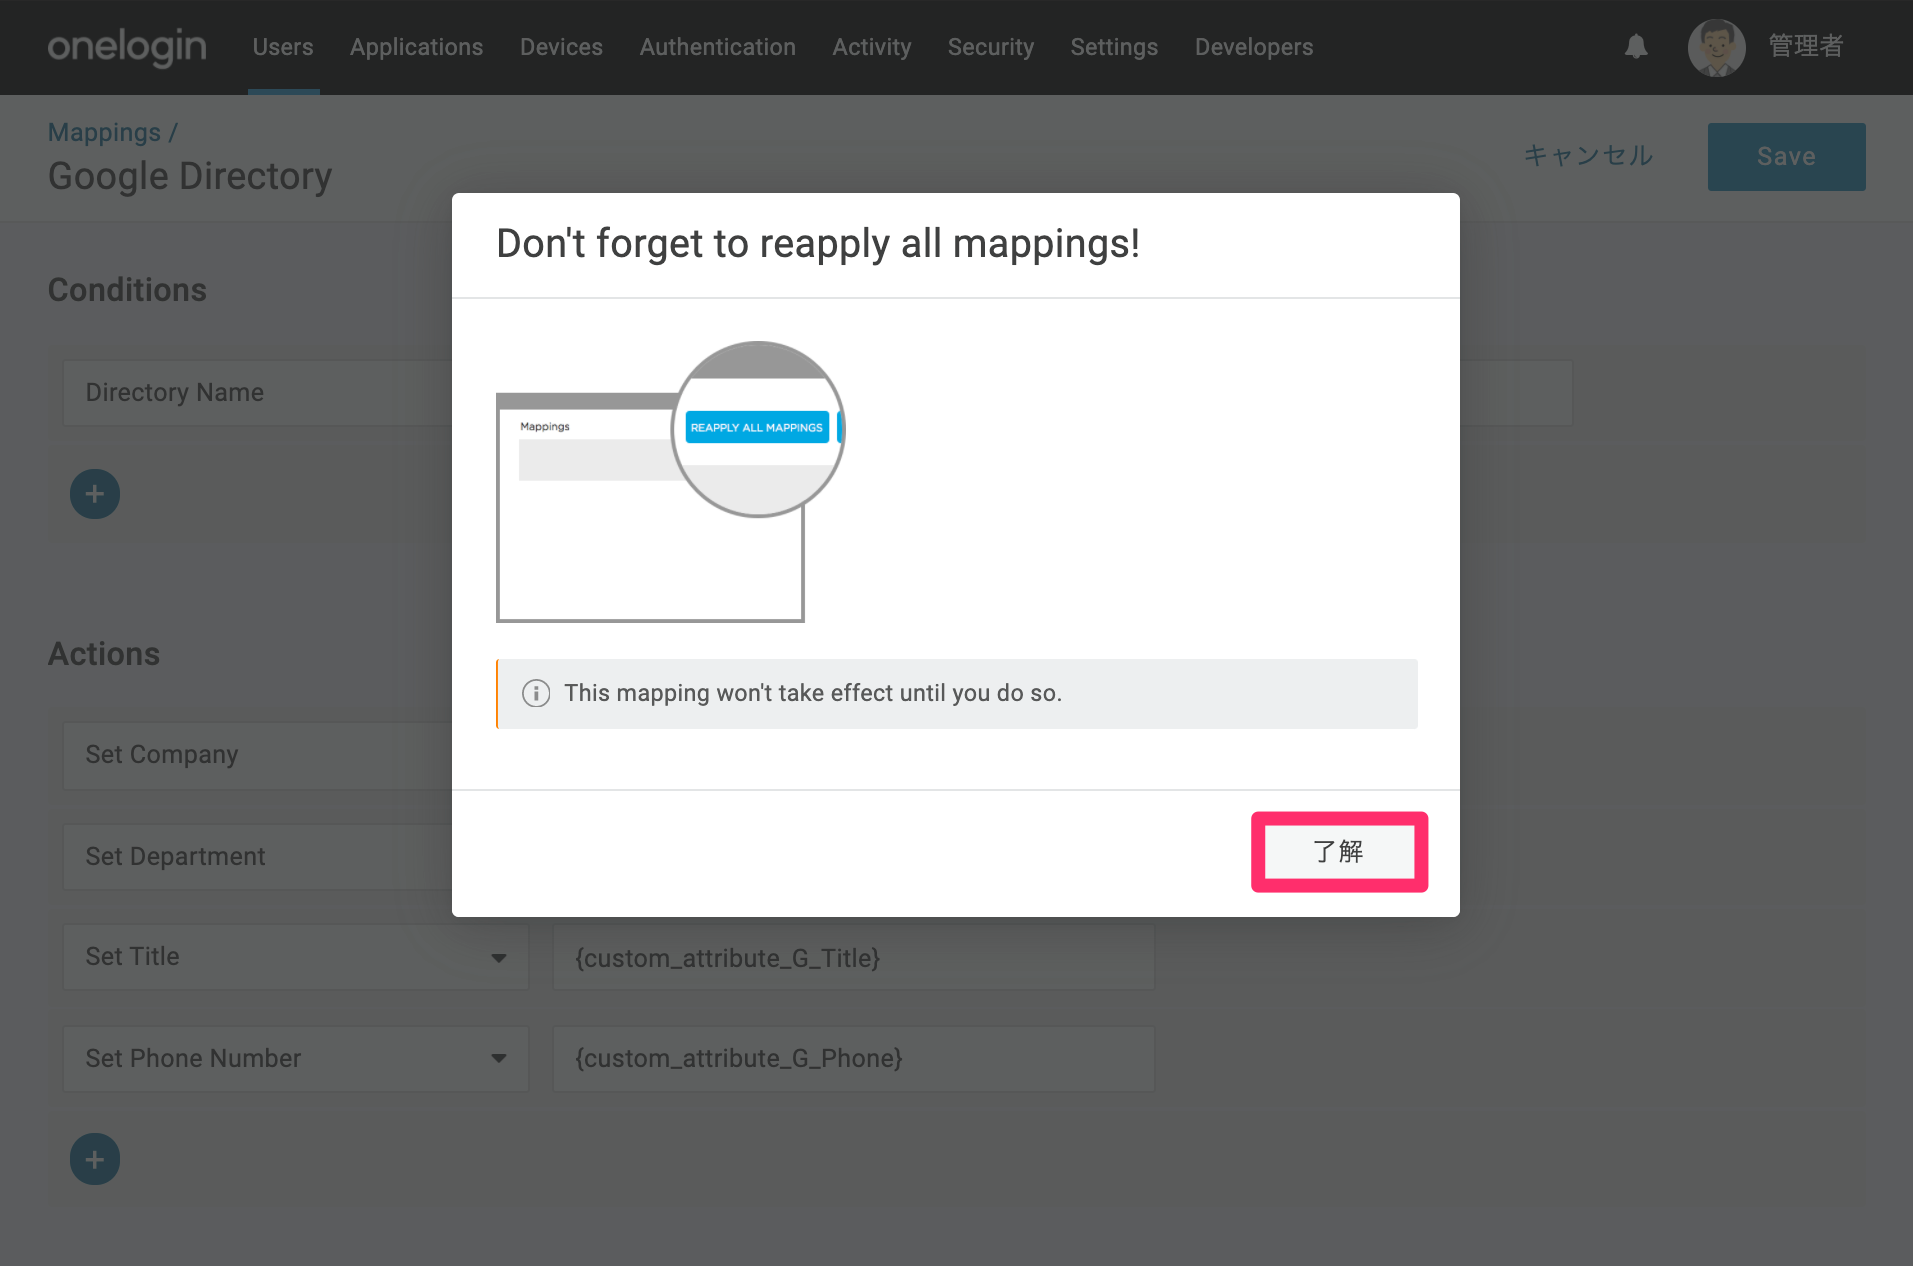Image resolution: width=1913 pixels, height=1266 pixels.
Task: Expand the Set Phone Number dropdown
Action: (296, 1059)
